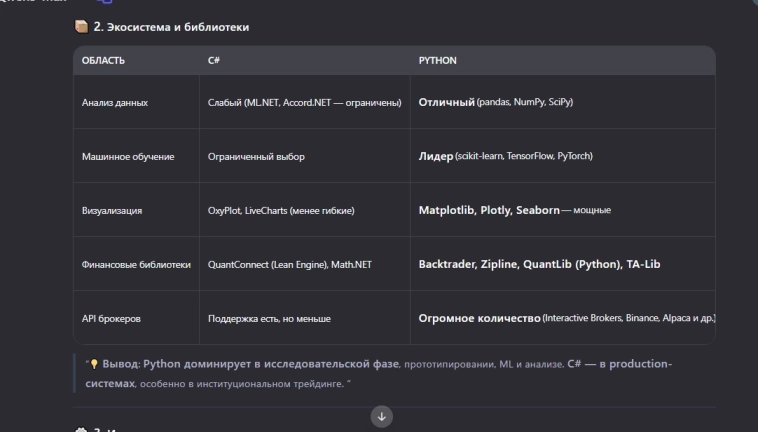Image resolution: width=758 pixels, height=432 pixels.
Task: Select the "Машинное обучение" row label
Action: 128,157
